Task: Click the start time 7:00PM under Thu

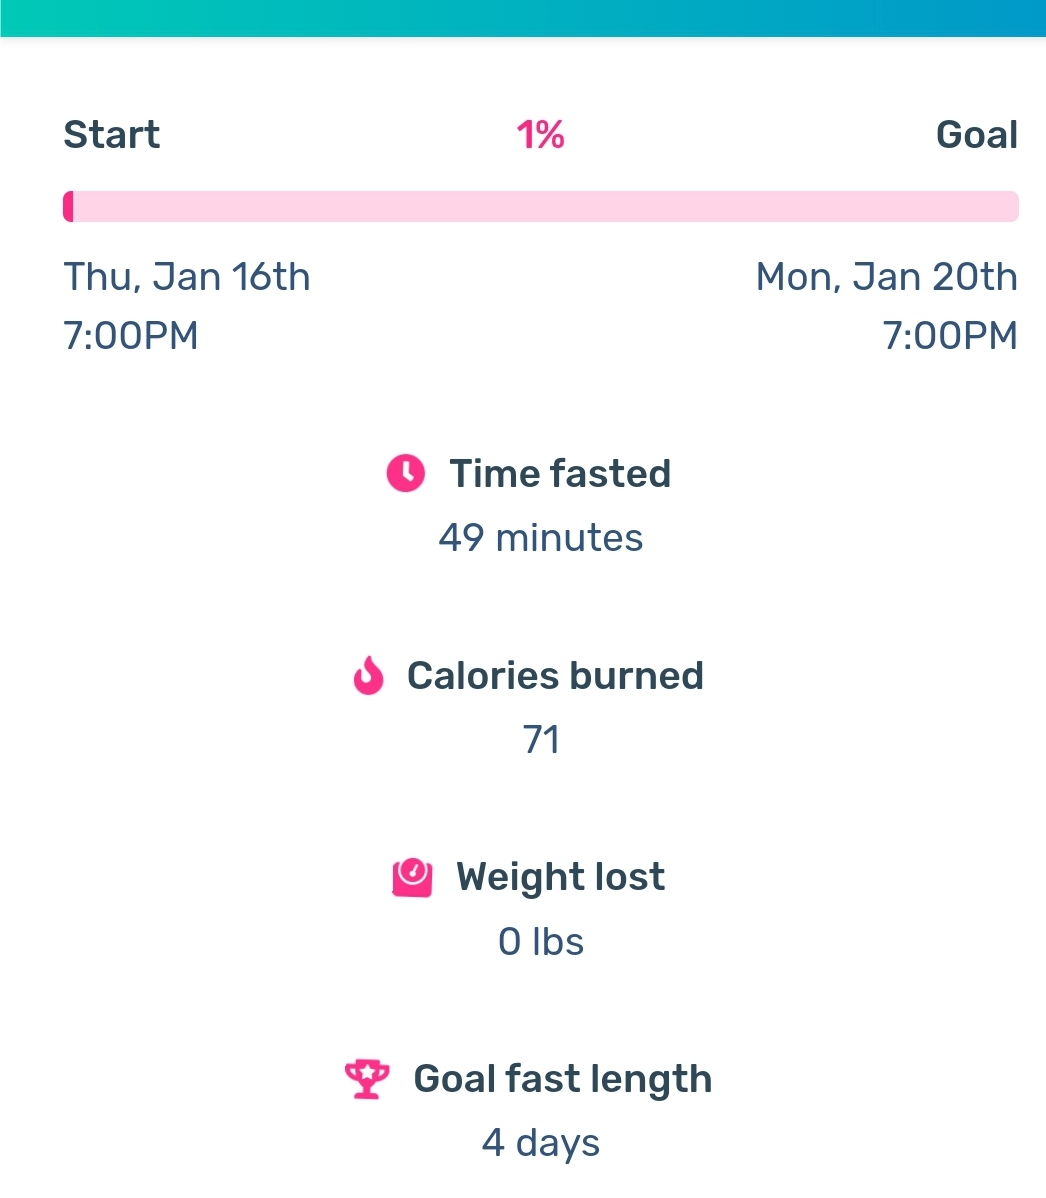Action: [x=131, y=335]
